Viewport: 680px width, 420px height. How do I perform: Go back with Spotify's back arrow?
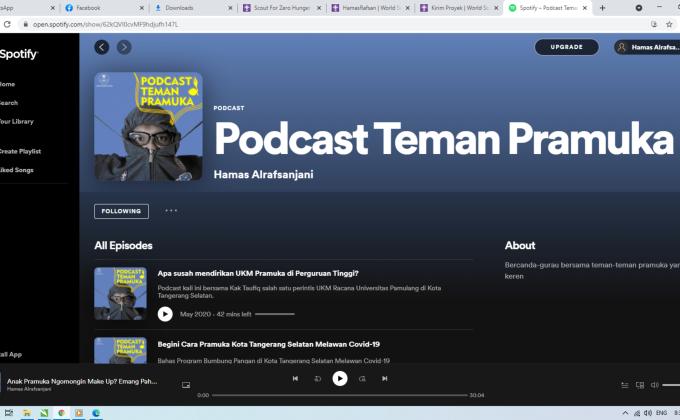[x=102, y=47]
